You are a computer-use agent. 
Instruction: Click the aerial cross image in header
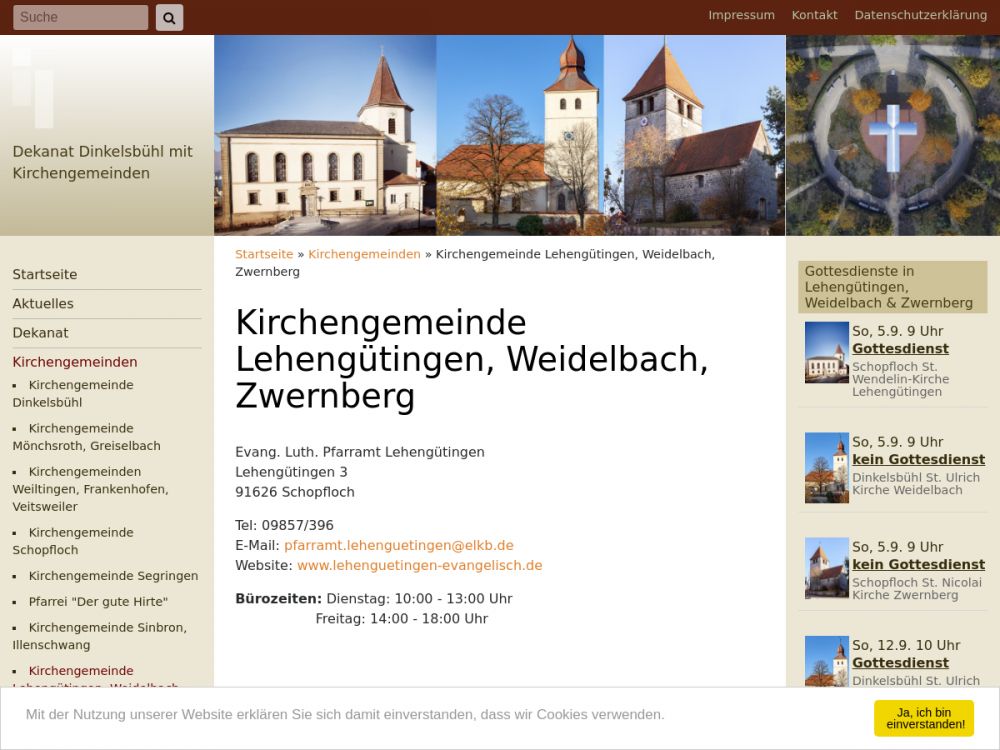coord(892,135)
